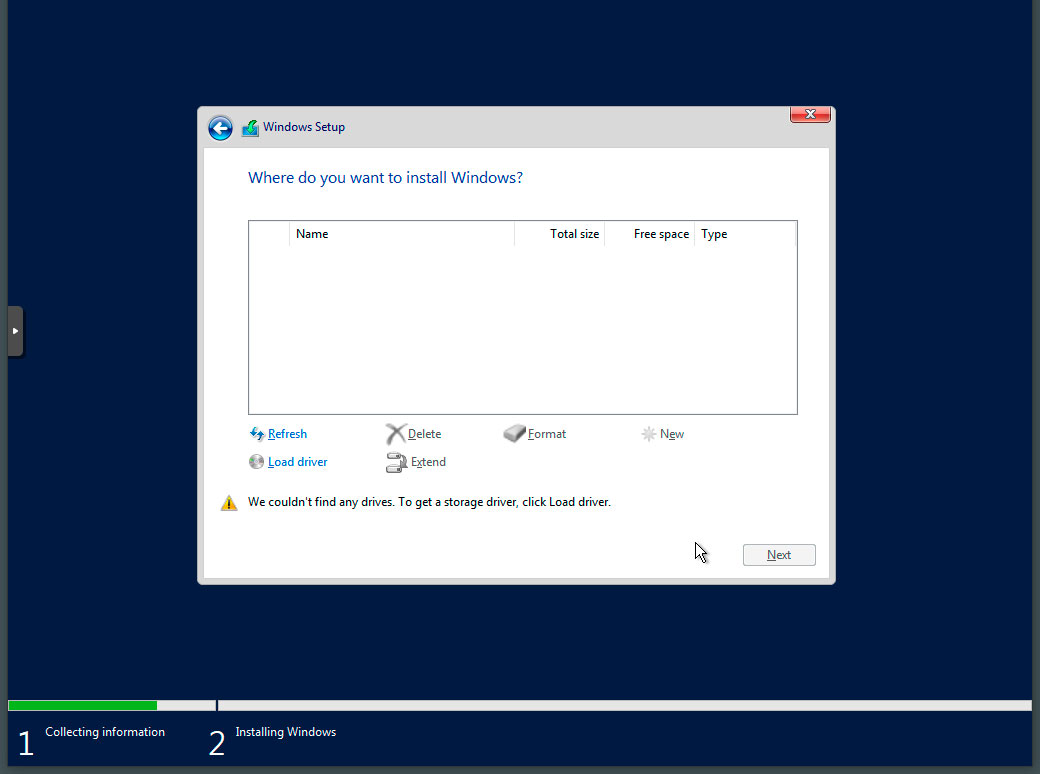Select step 1 Collecting information
The height and width of the screenshot is (774, 1040).
pyautogui.click(x=105, y=731)
